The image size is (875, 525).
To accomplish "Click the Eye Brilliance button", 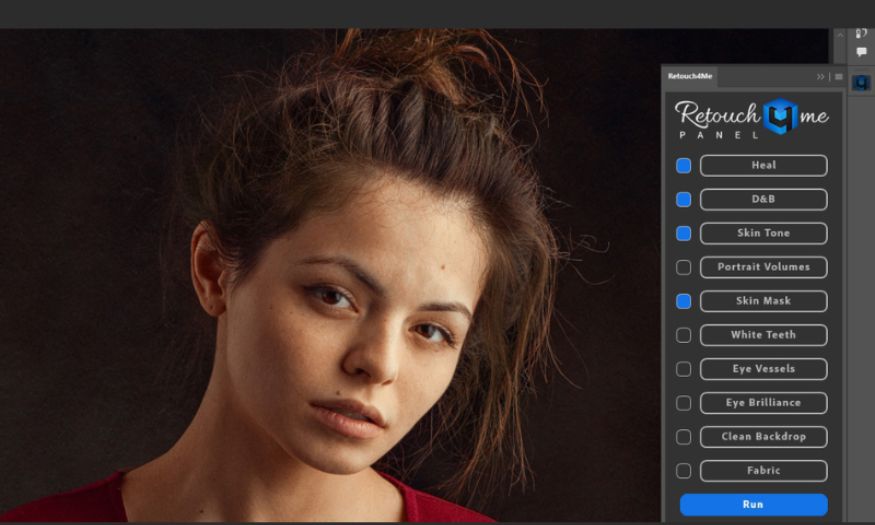I will click(763, 403).
